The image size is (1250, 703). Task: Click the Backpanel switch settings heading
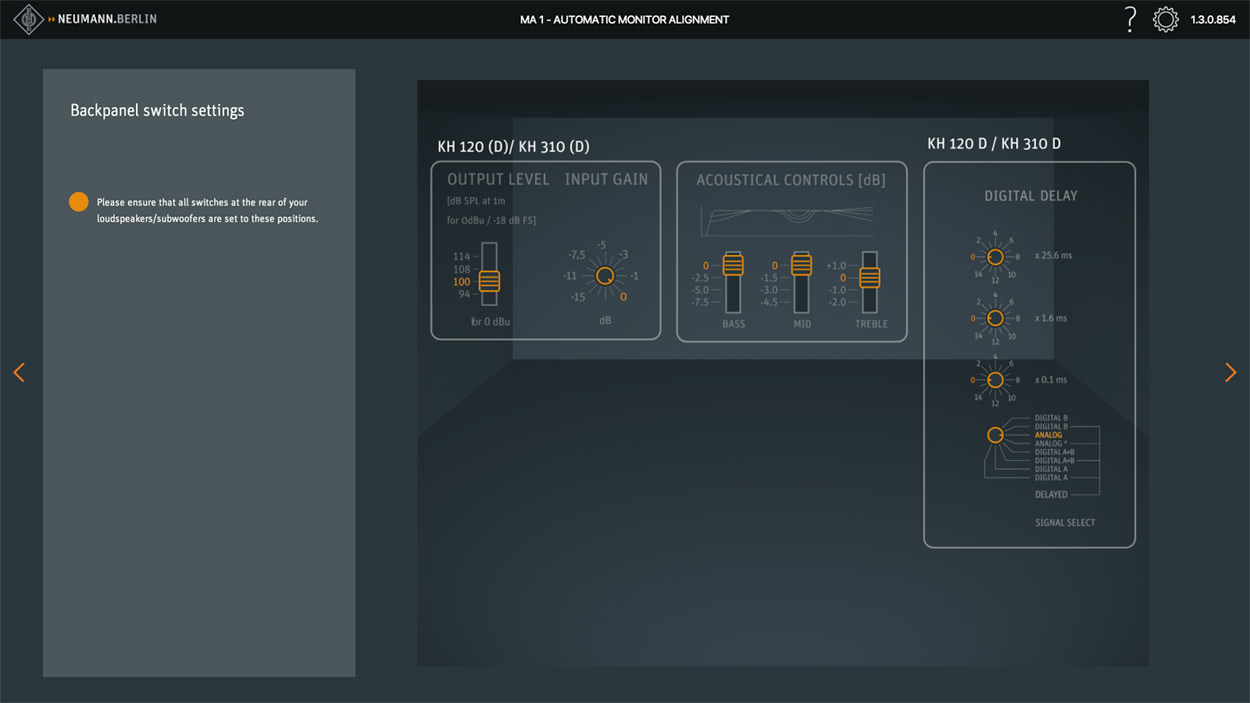coord(157,110)
